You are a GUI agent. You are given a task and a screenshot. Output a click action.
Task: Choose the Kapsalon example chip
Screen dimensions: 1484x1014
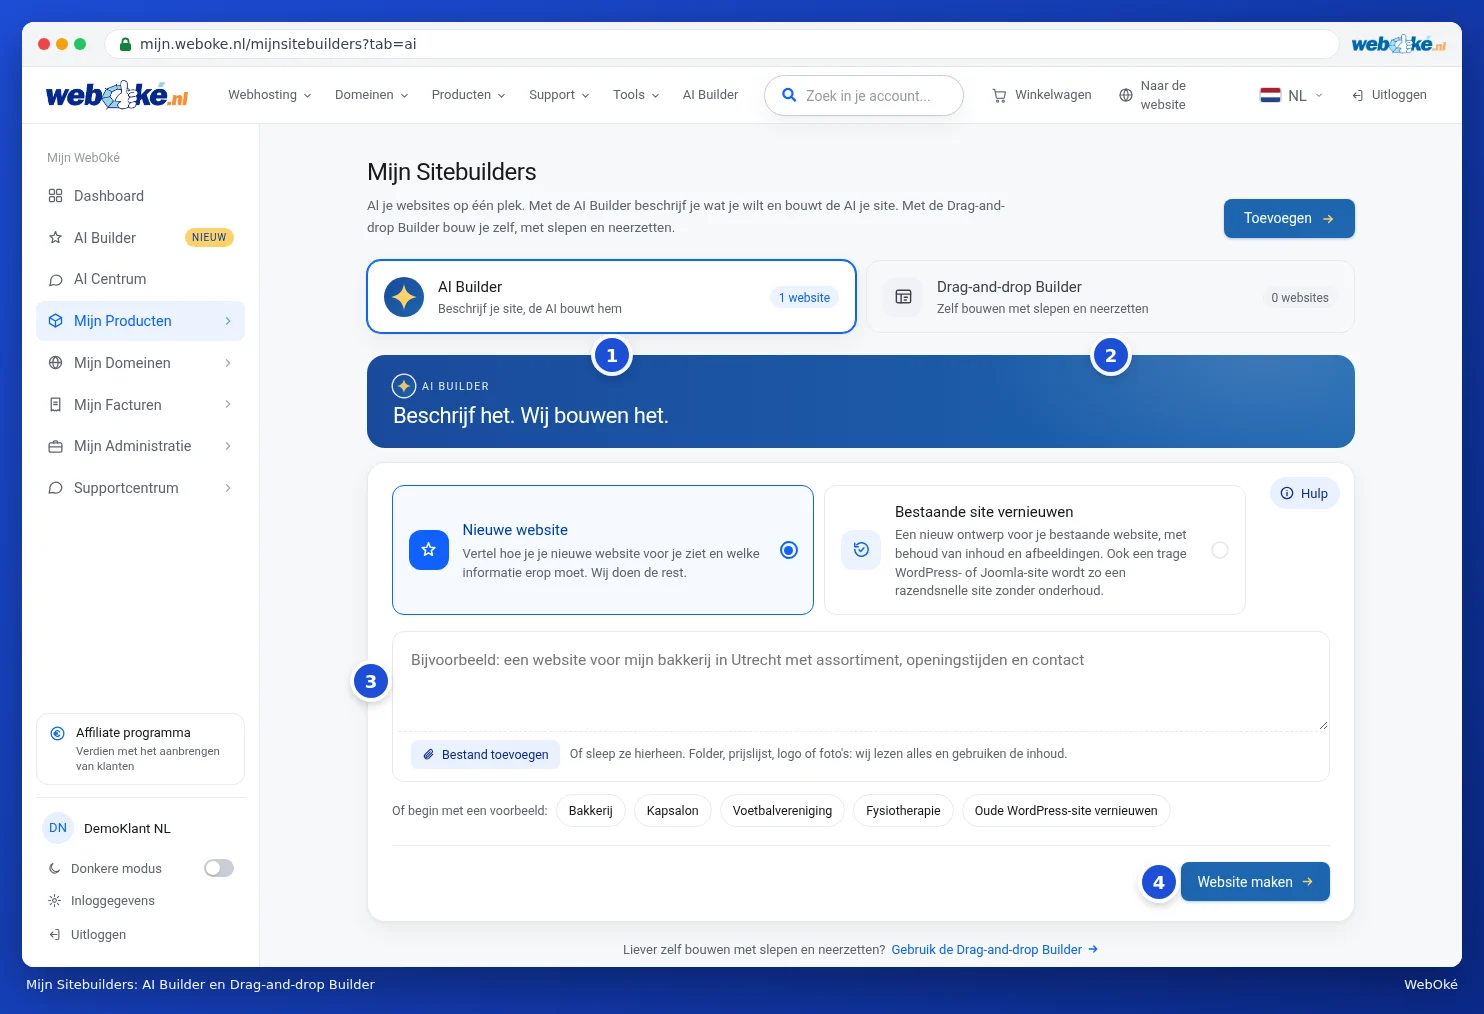pos(672,811)
